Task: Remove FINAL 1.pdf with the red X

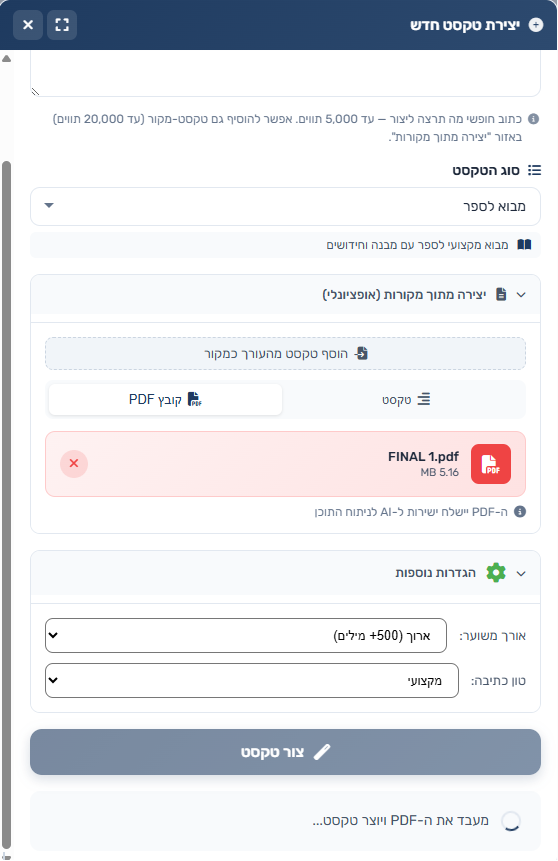Action: [x=74, y=464]
